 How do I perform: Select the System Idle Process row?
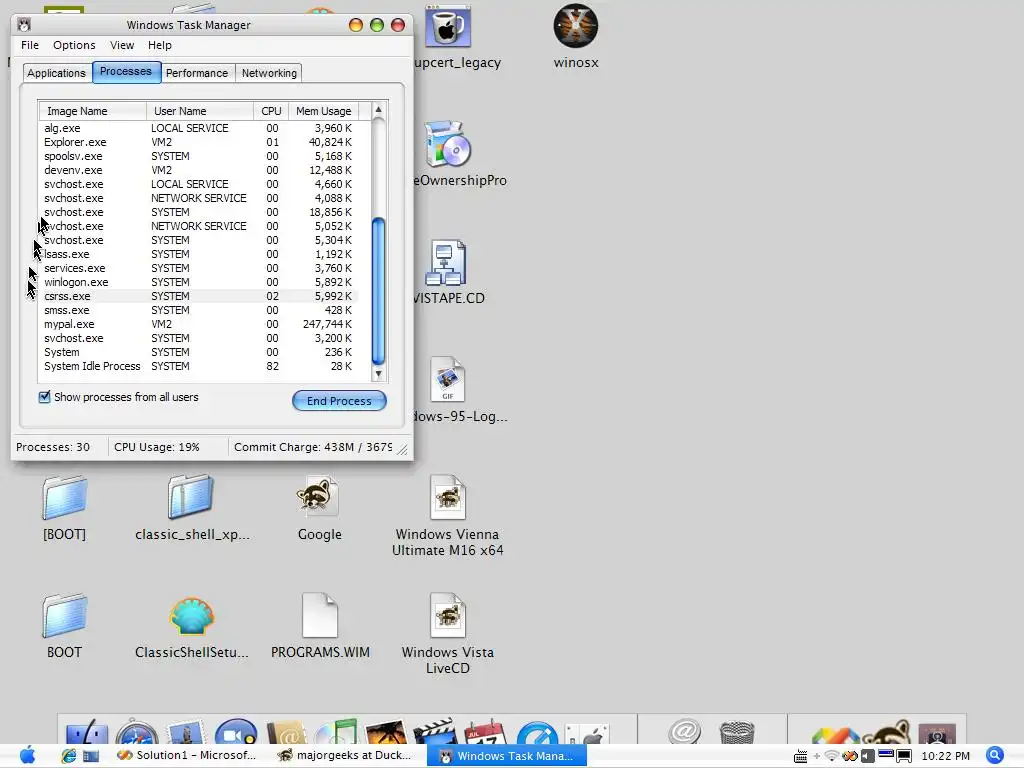(x=199, y=366)
